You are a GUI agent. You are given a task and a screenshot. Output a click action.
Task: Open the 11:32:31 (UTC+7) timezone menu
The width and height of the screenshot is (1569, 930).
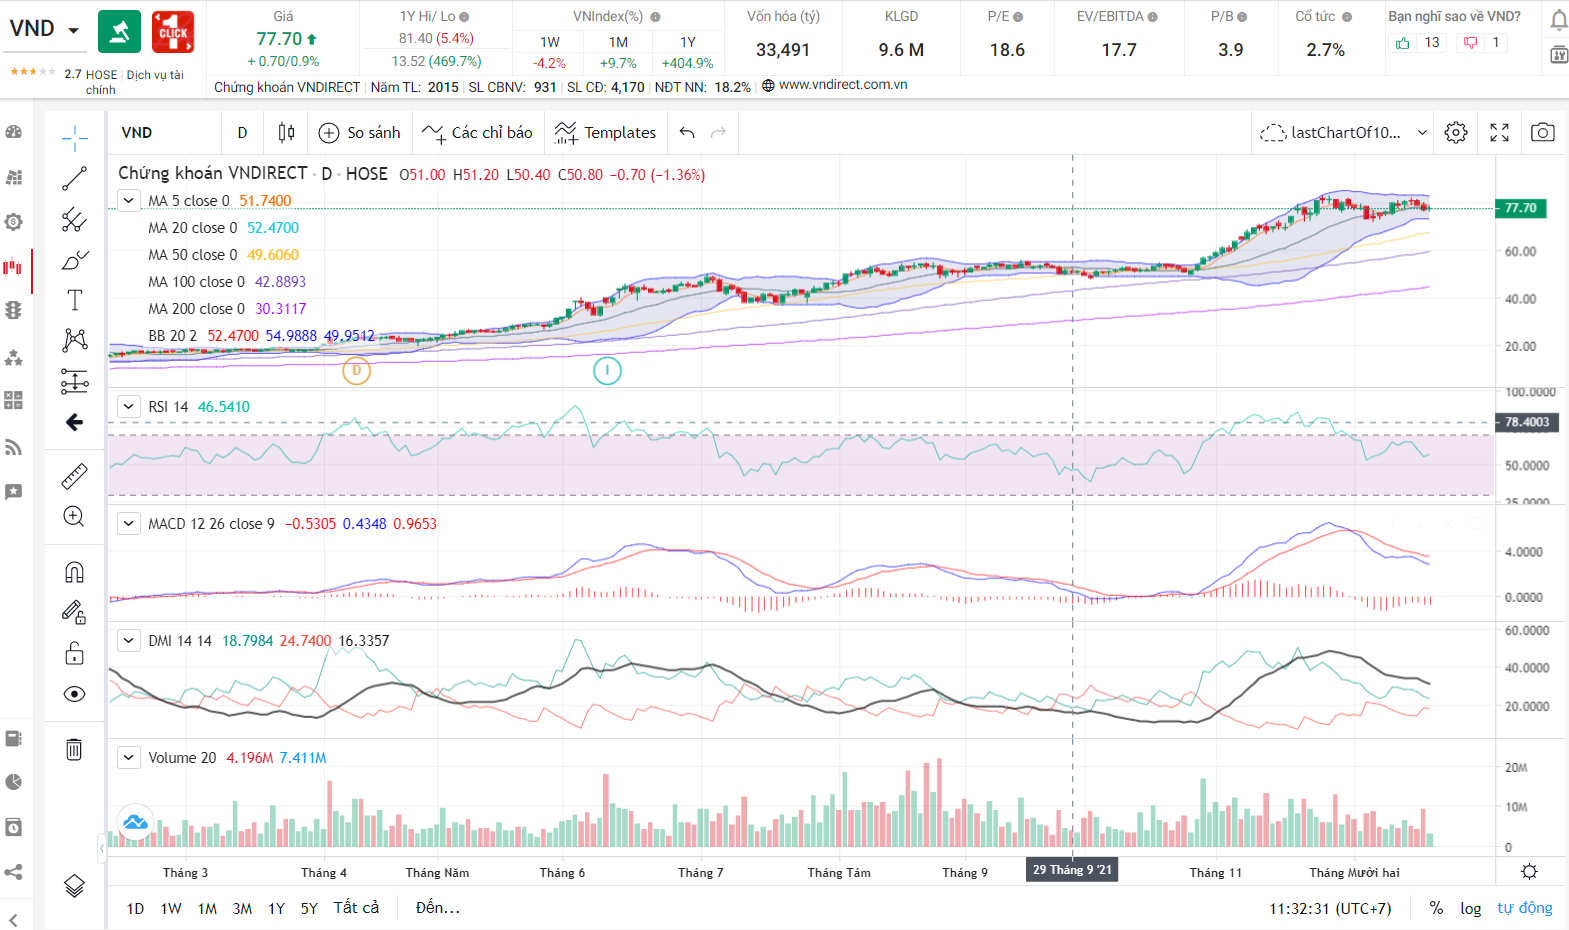pyautogui.click(x=1330, y=909)
